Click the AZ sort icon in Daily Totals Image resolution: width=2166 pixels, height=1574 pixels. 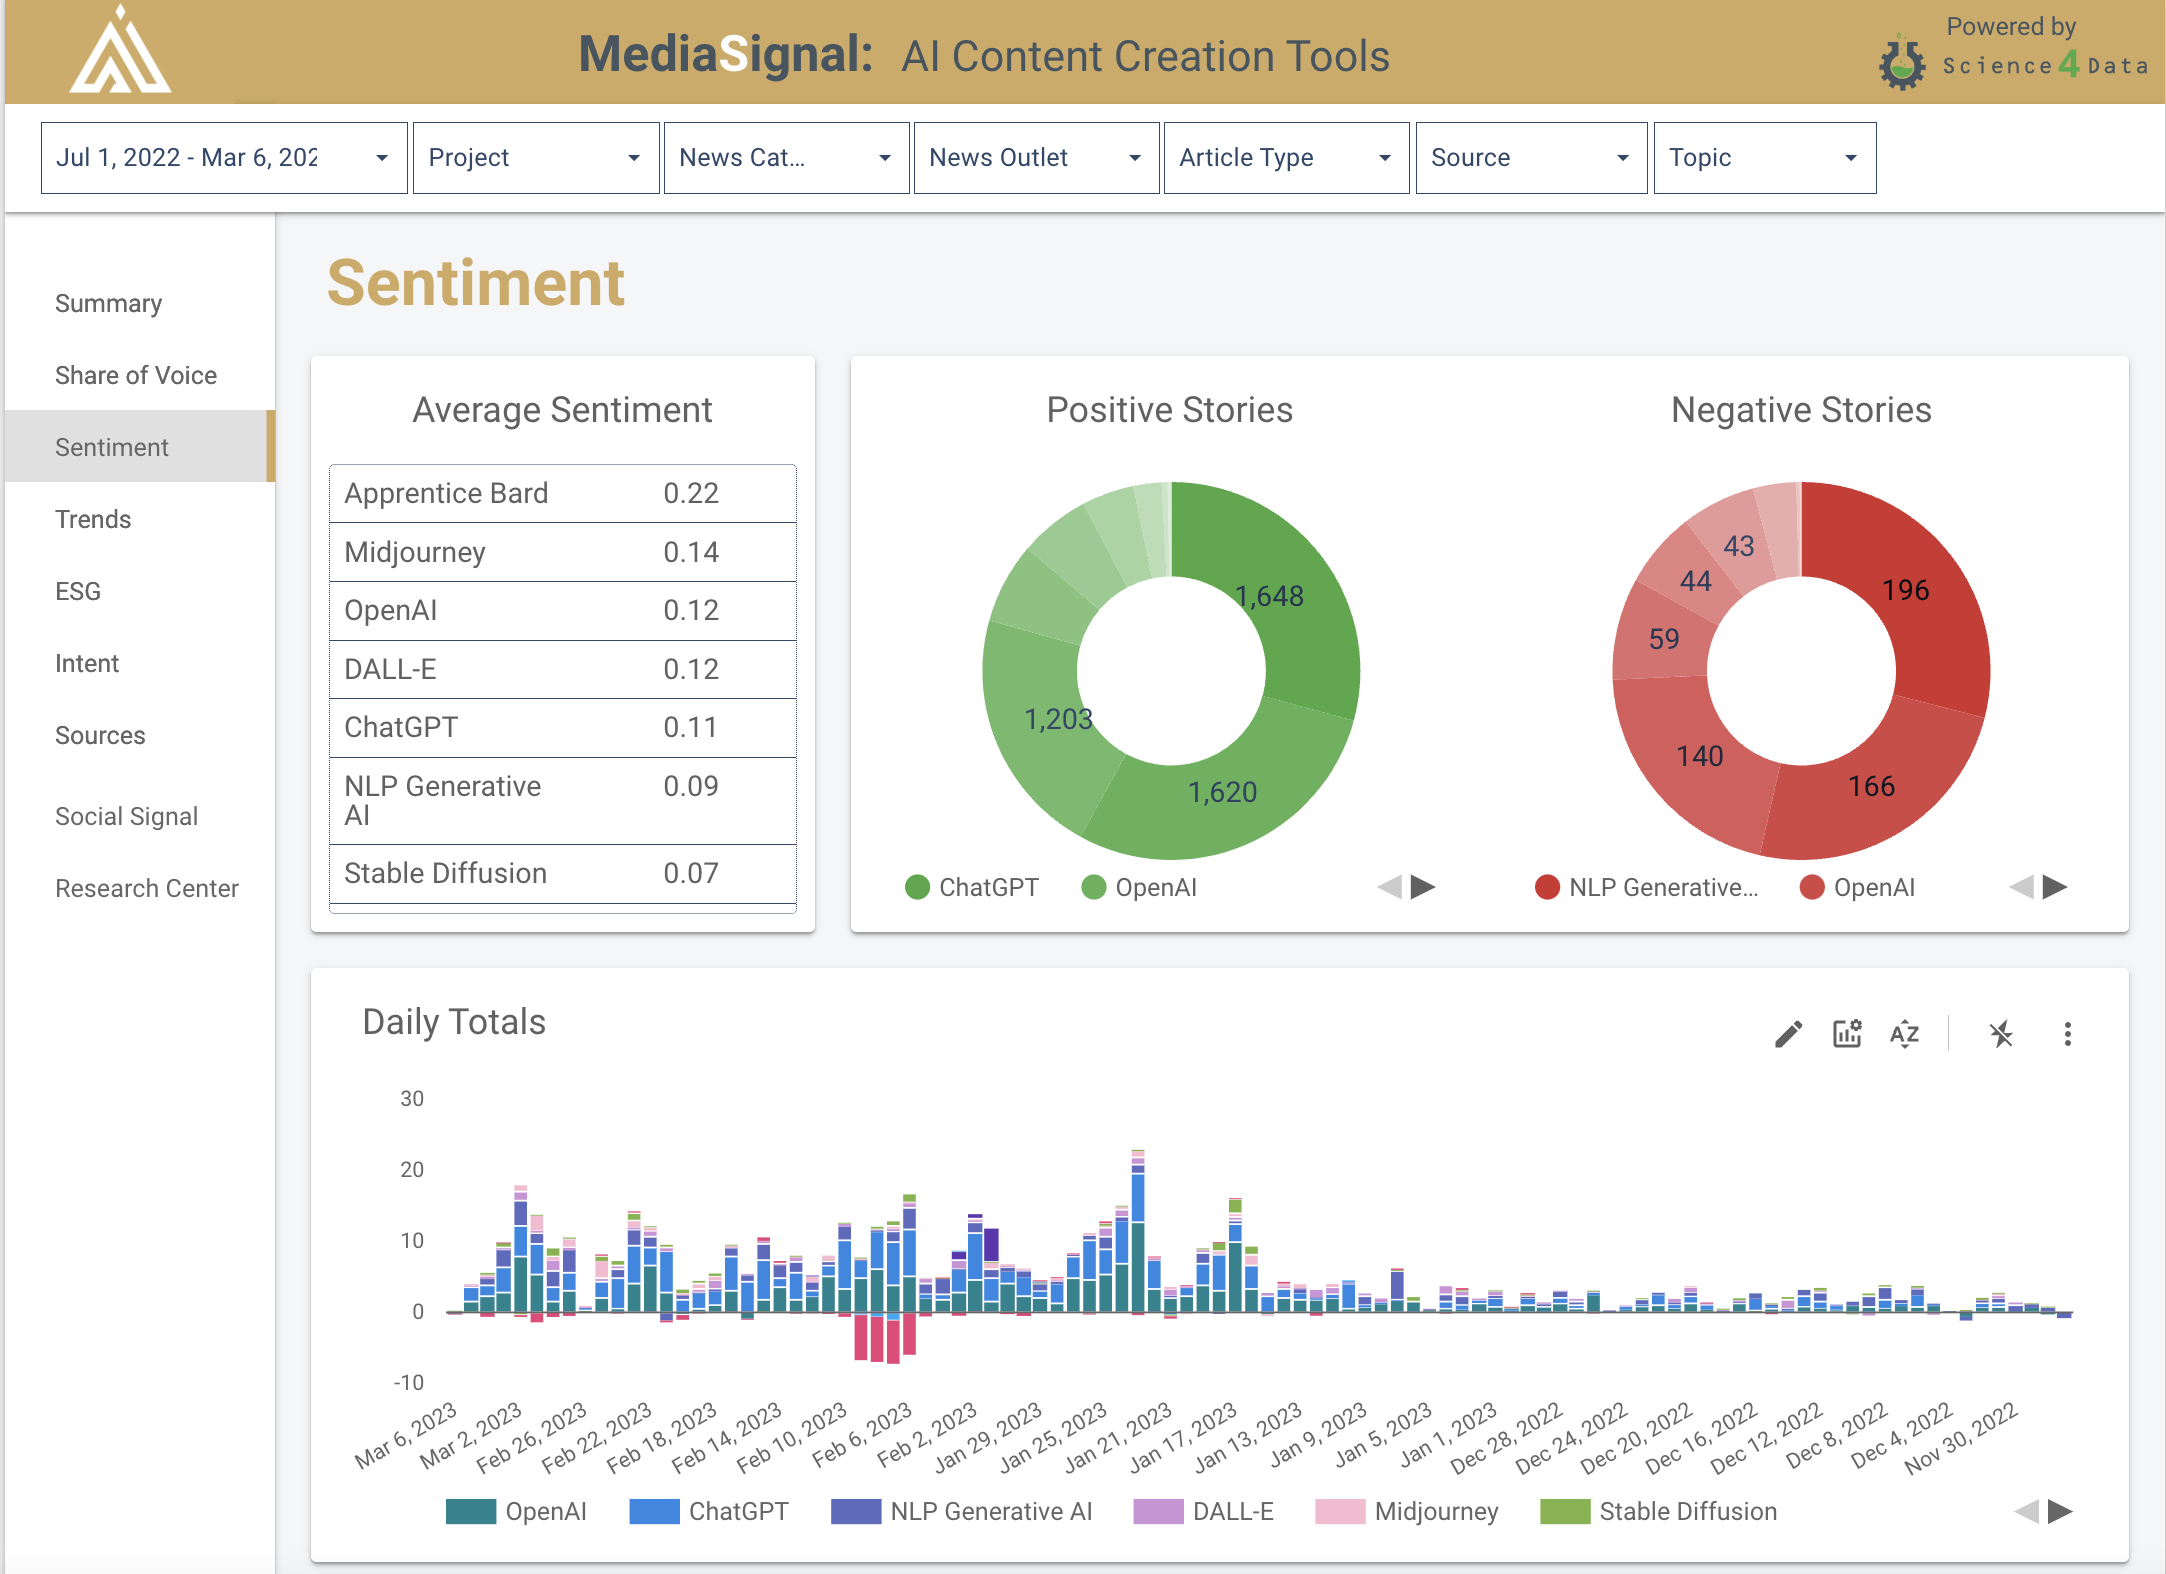click(x=1905, y=1034)
